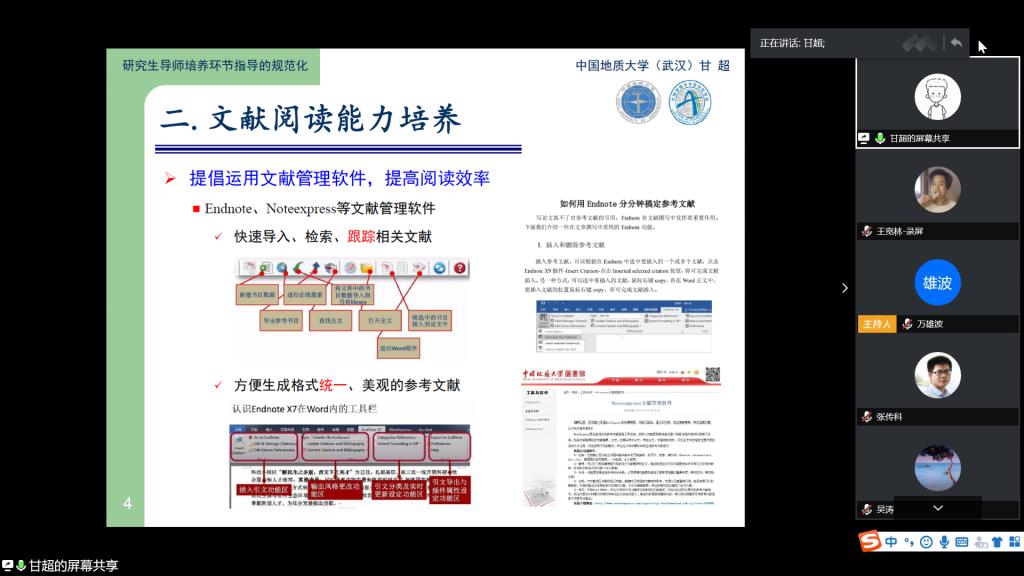Toggle Sogou punctuation mode button
This screenshot has height=576, width=1024.
click(x=909, y=542)
